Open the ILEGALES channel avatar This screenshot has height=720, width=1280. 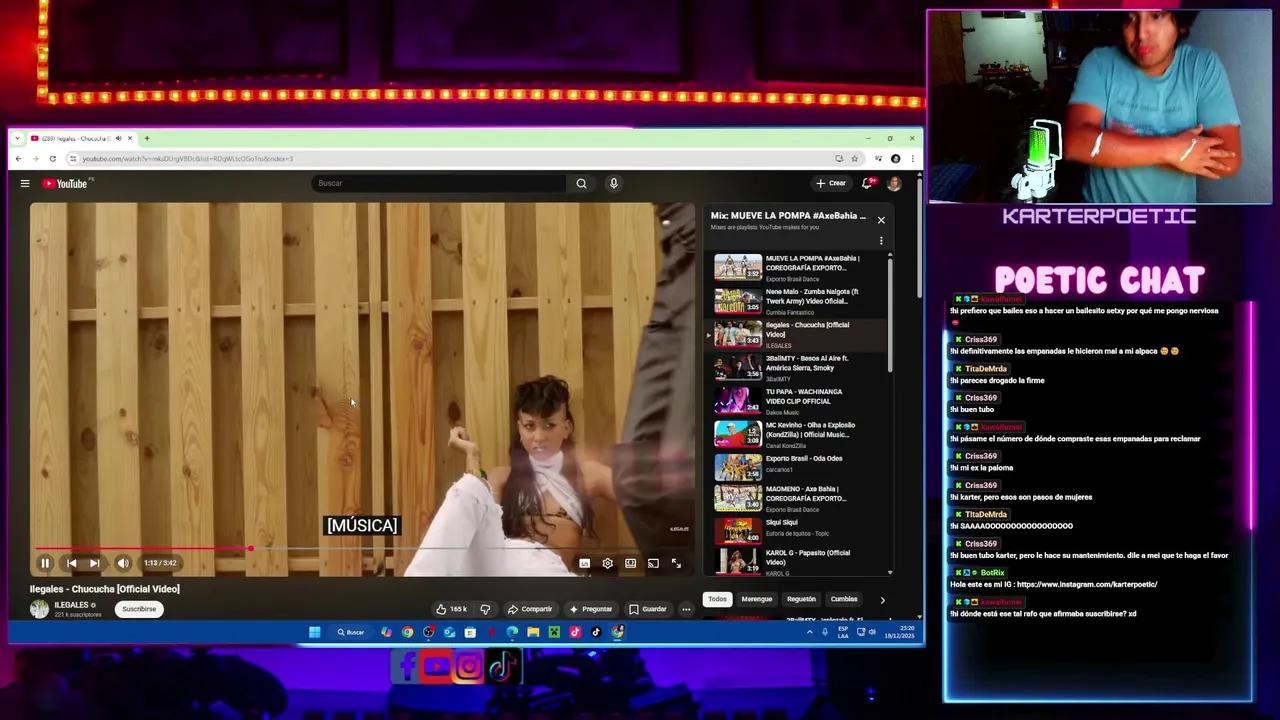[39, 609]
